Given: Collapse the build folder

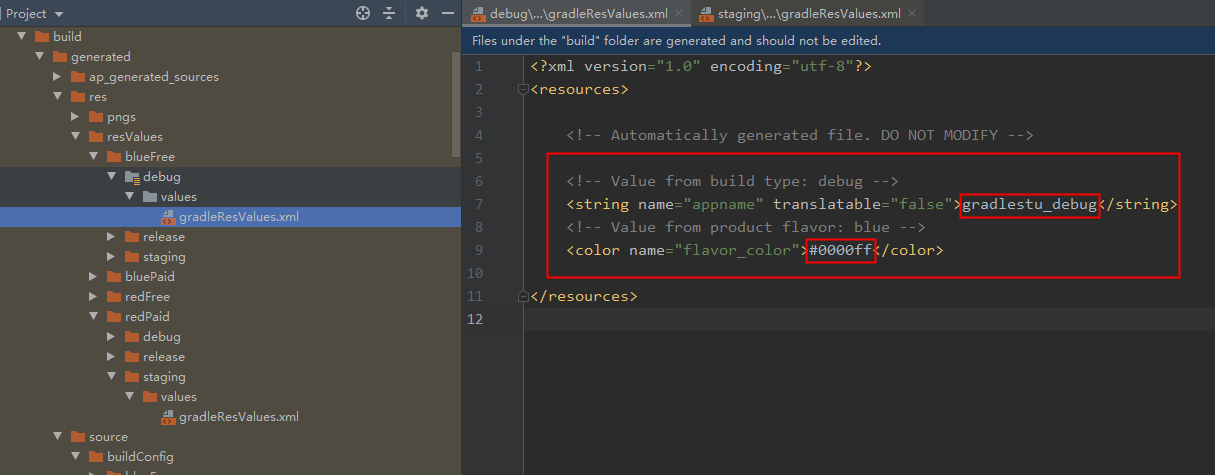Looking at the screenshot, I should tap(23, 37).
